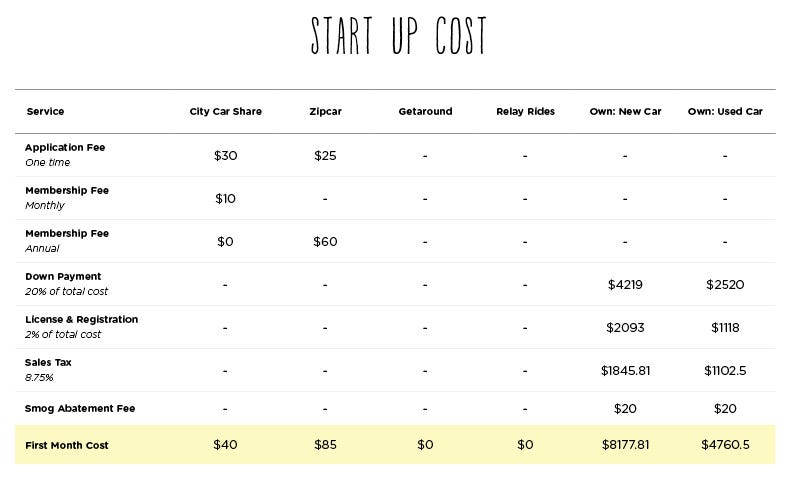Select the 'Service' column header
Viewport: 800px width, 492px height.
(x=45, y=111)
